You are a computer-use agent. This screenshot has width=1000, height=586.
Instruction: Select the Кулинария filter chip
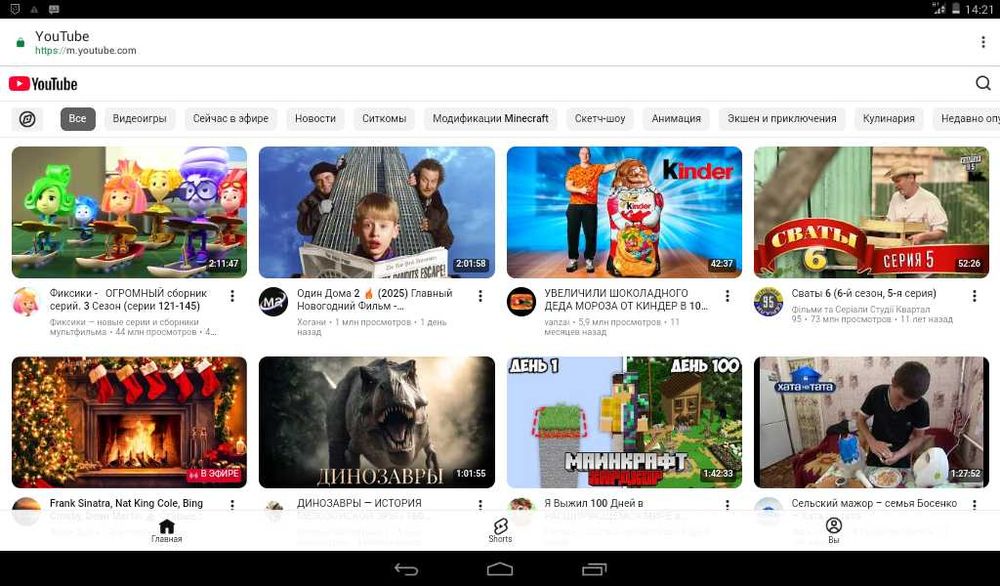pyautogui.click(x=889, y=119)
